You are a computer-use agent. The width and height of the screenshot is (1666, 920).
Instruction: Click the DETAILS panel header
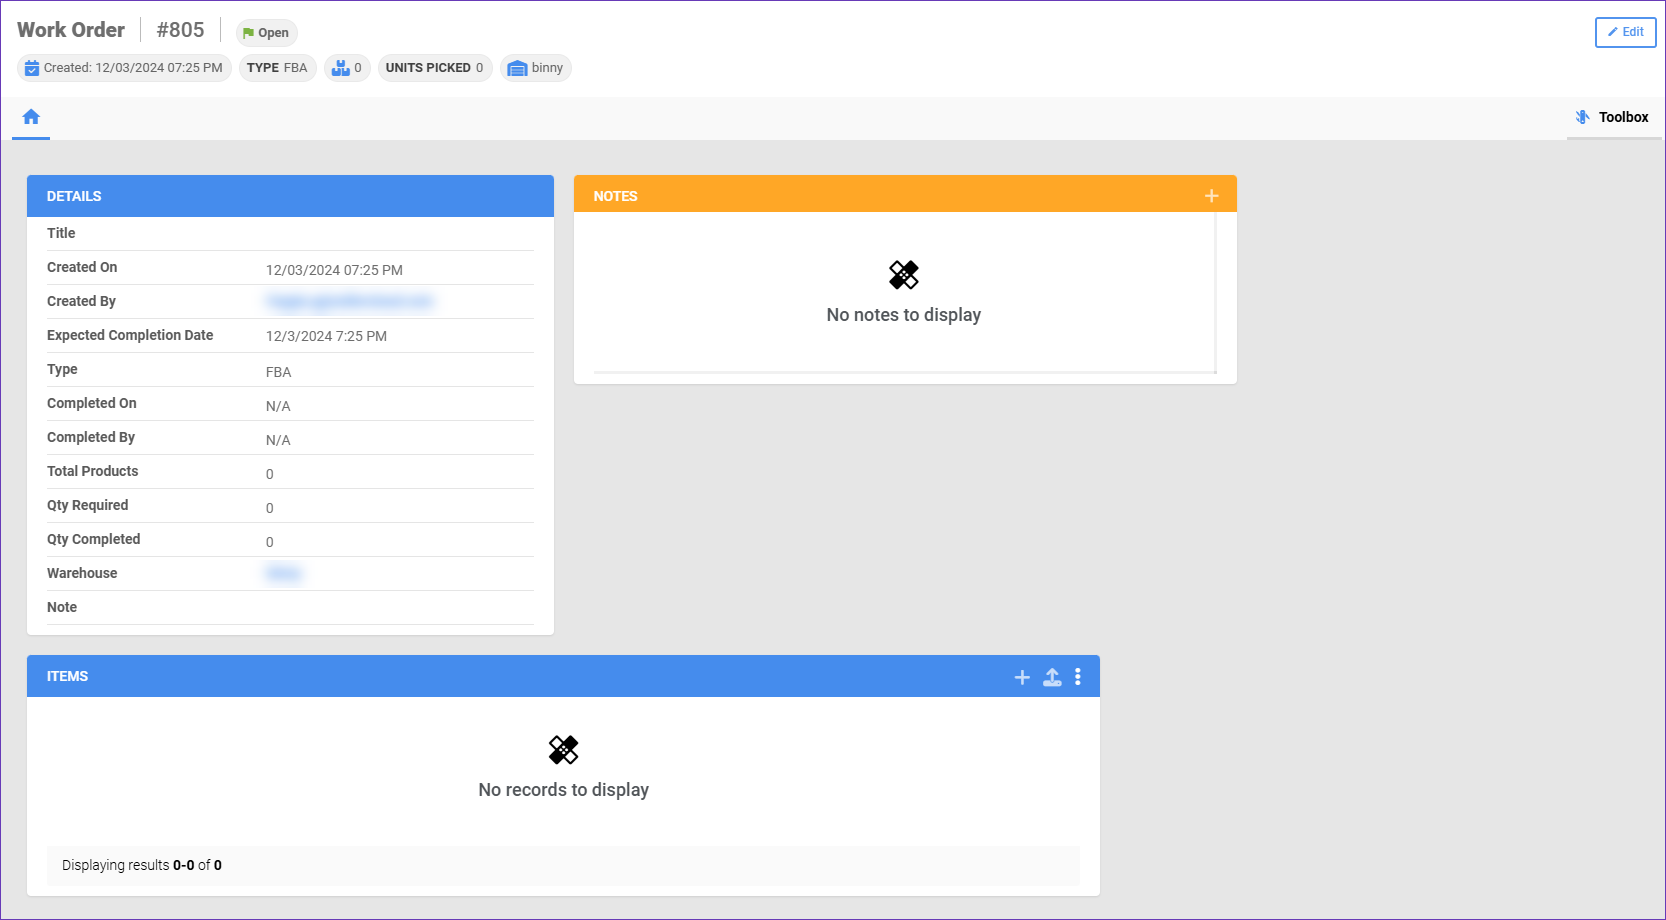point(290,196)
